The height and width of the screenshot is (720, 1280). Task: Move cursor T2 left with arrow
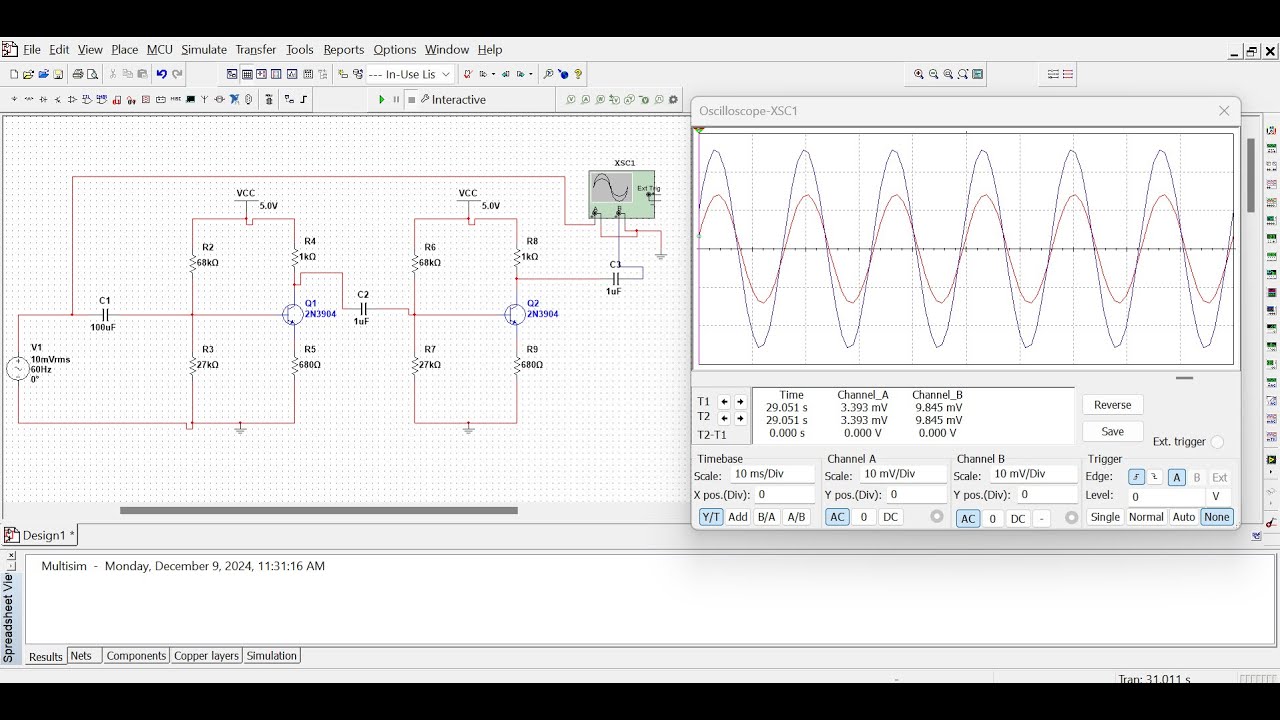pos(725,418)
